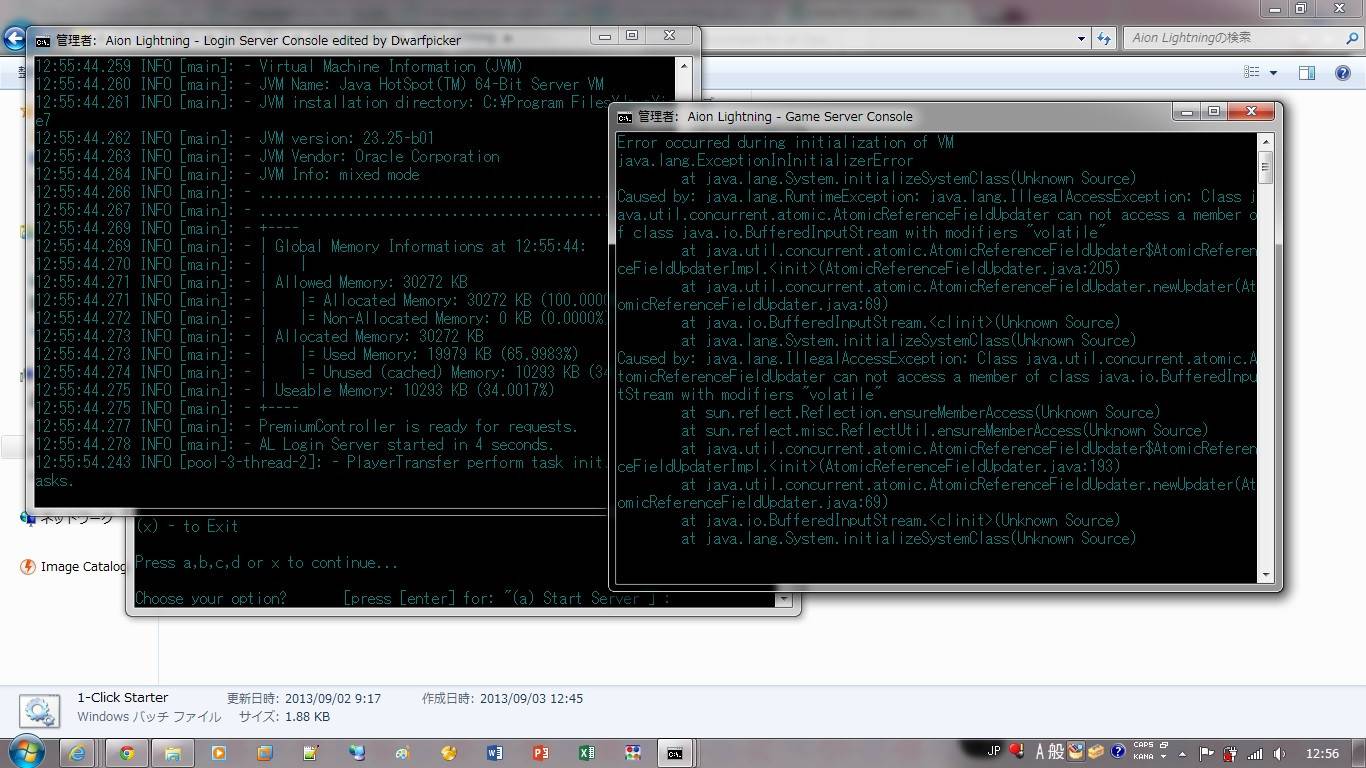This screenshot has width=1366, height=768.
Task: Click the JP input language indicator
Action: [993, 751]
